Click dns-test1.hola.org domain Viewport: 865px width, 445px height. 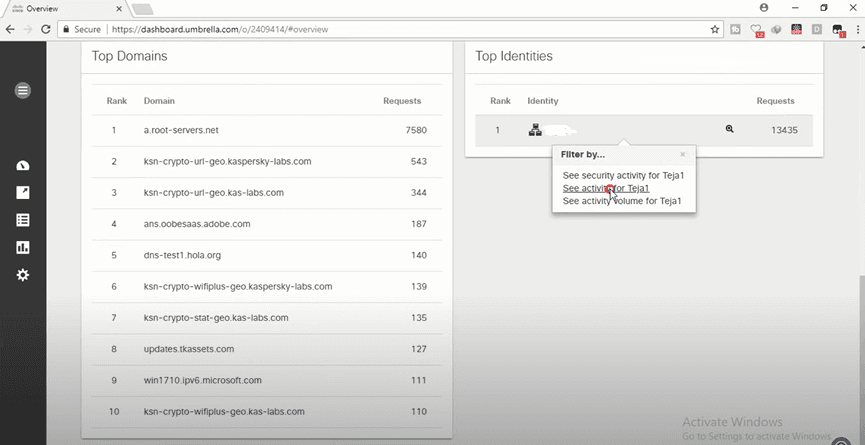click(182, 255)
